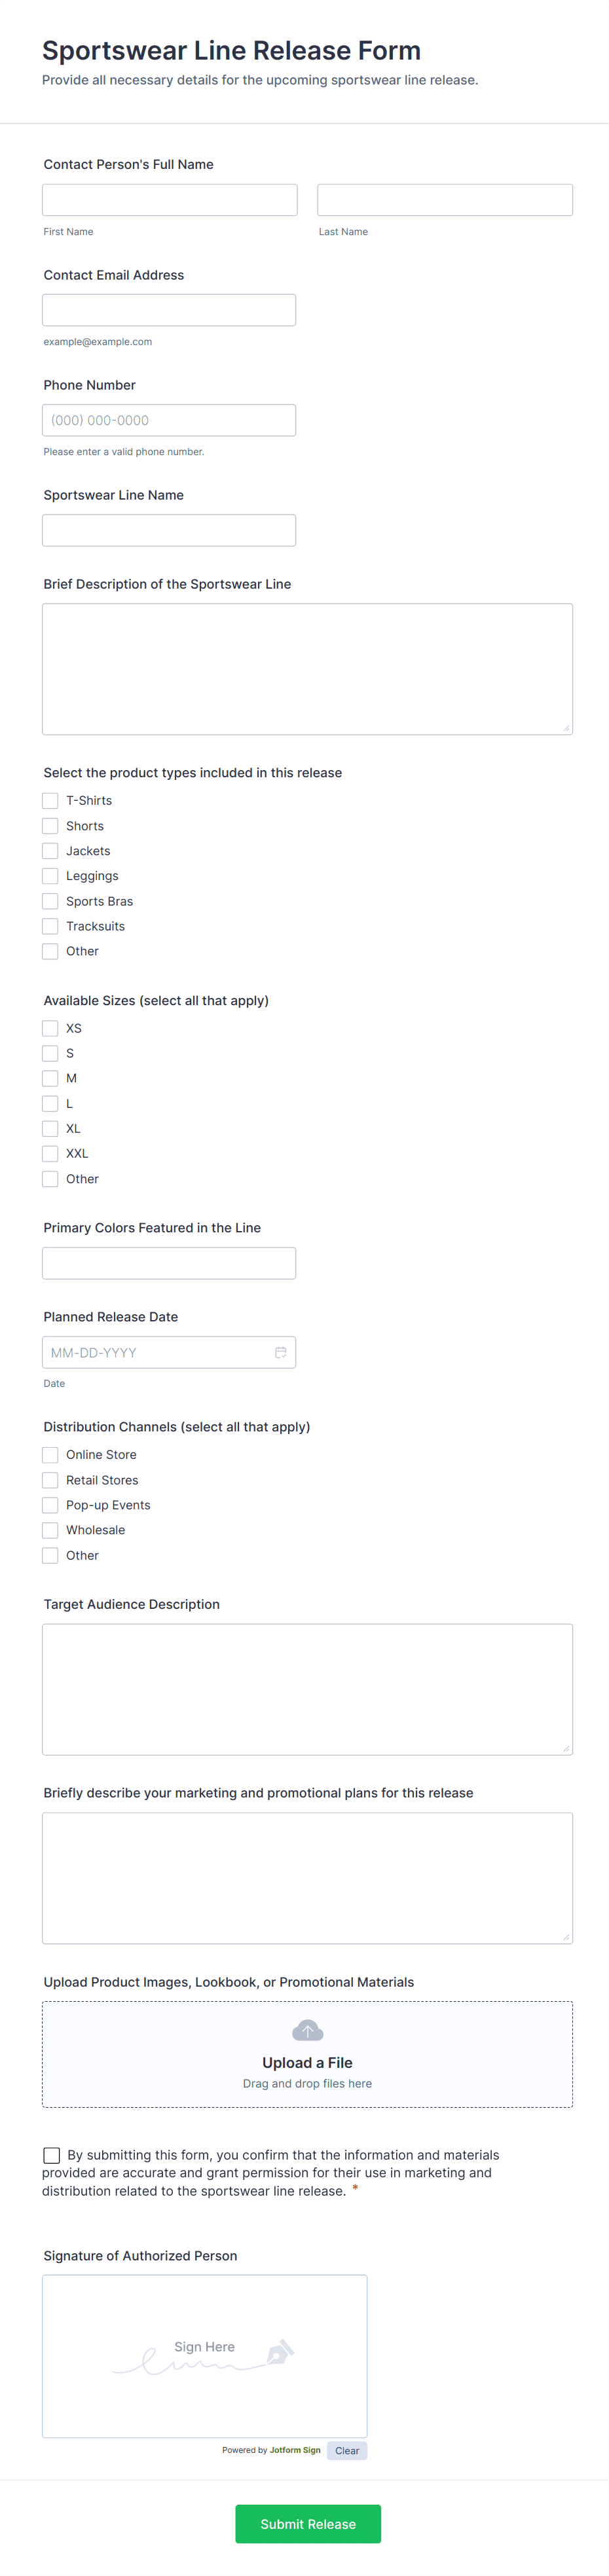This screenshot has height=2576, width=609.
Task: Enable the Online Store distribution channel
Action: (x=50, y=1455)
